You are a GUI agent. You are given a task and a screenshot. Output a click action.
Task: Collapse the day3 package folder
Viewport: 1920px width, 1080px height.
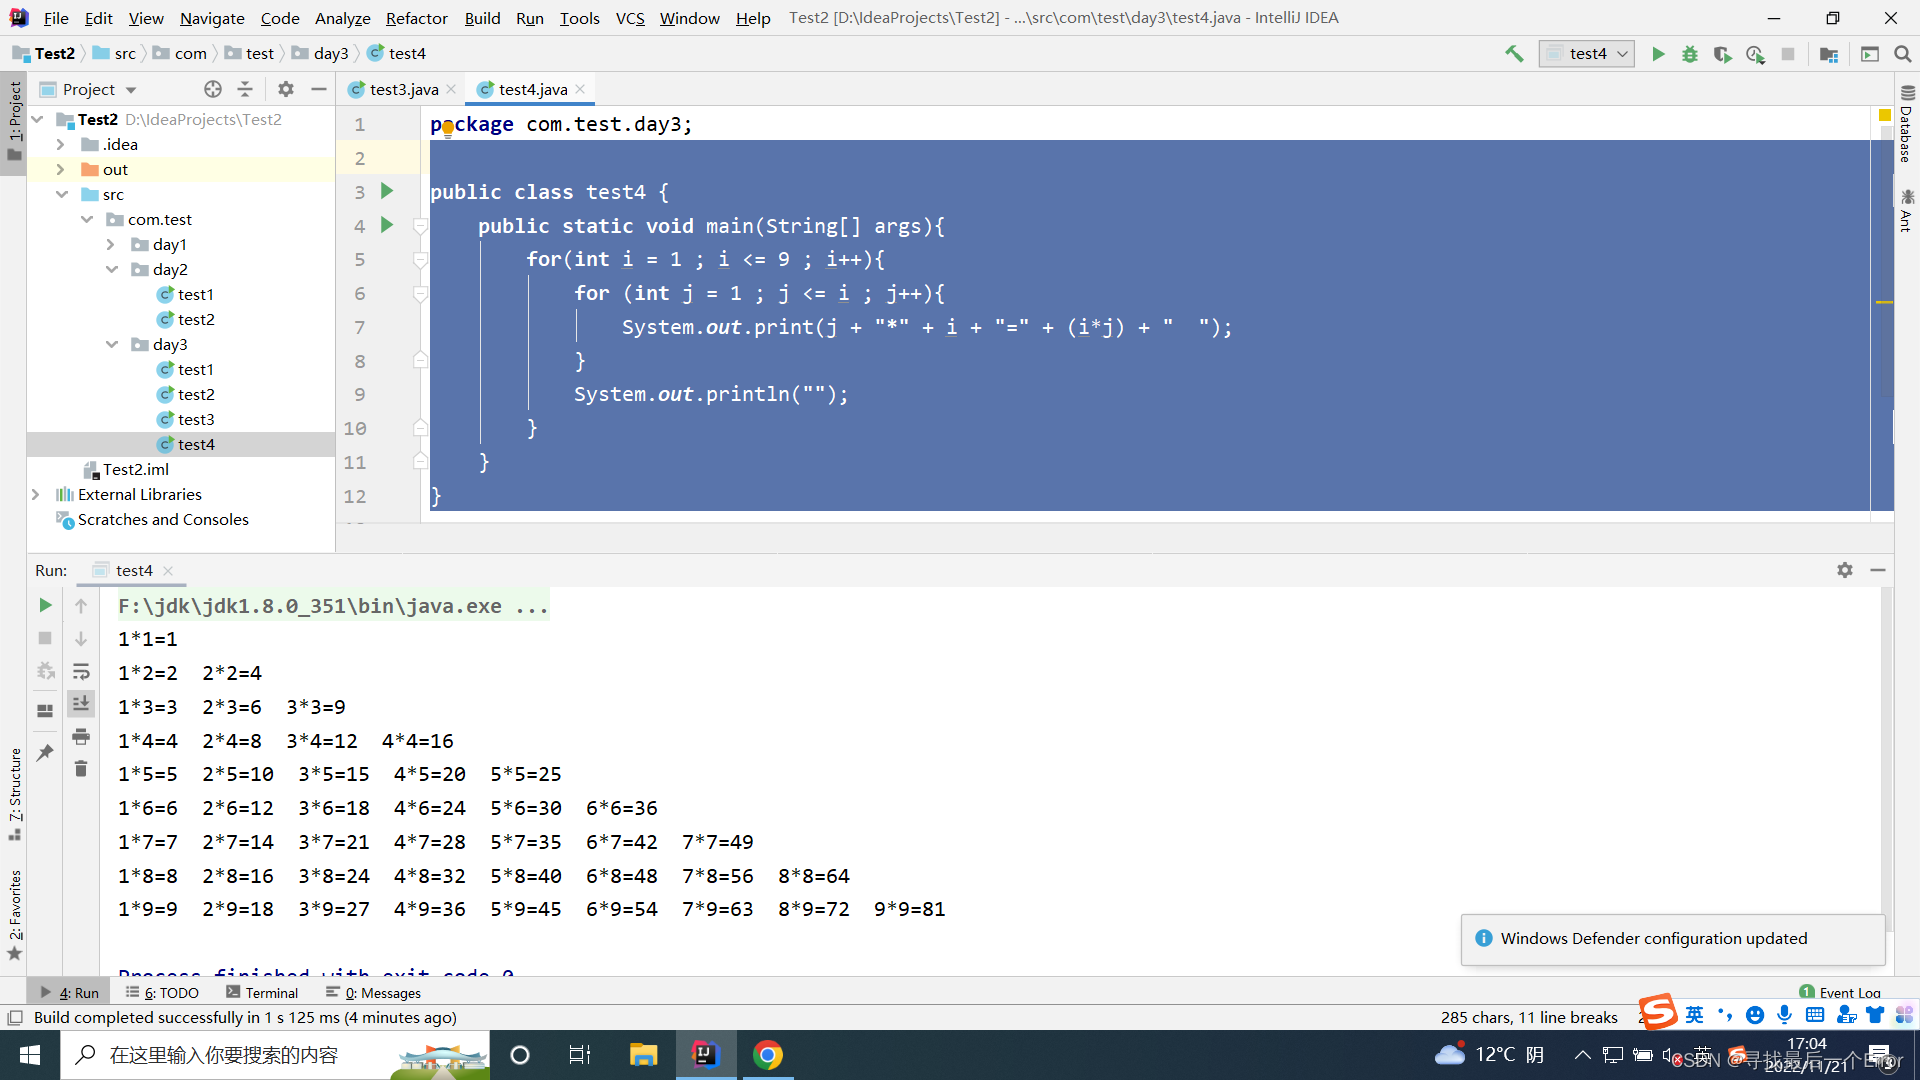click(x=112, y=344)
